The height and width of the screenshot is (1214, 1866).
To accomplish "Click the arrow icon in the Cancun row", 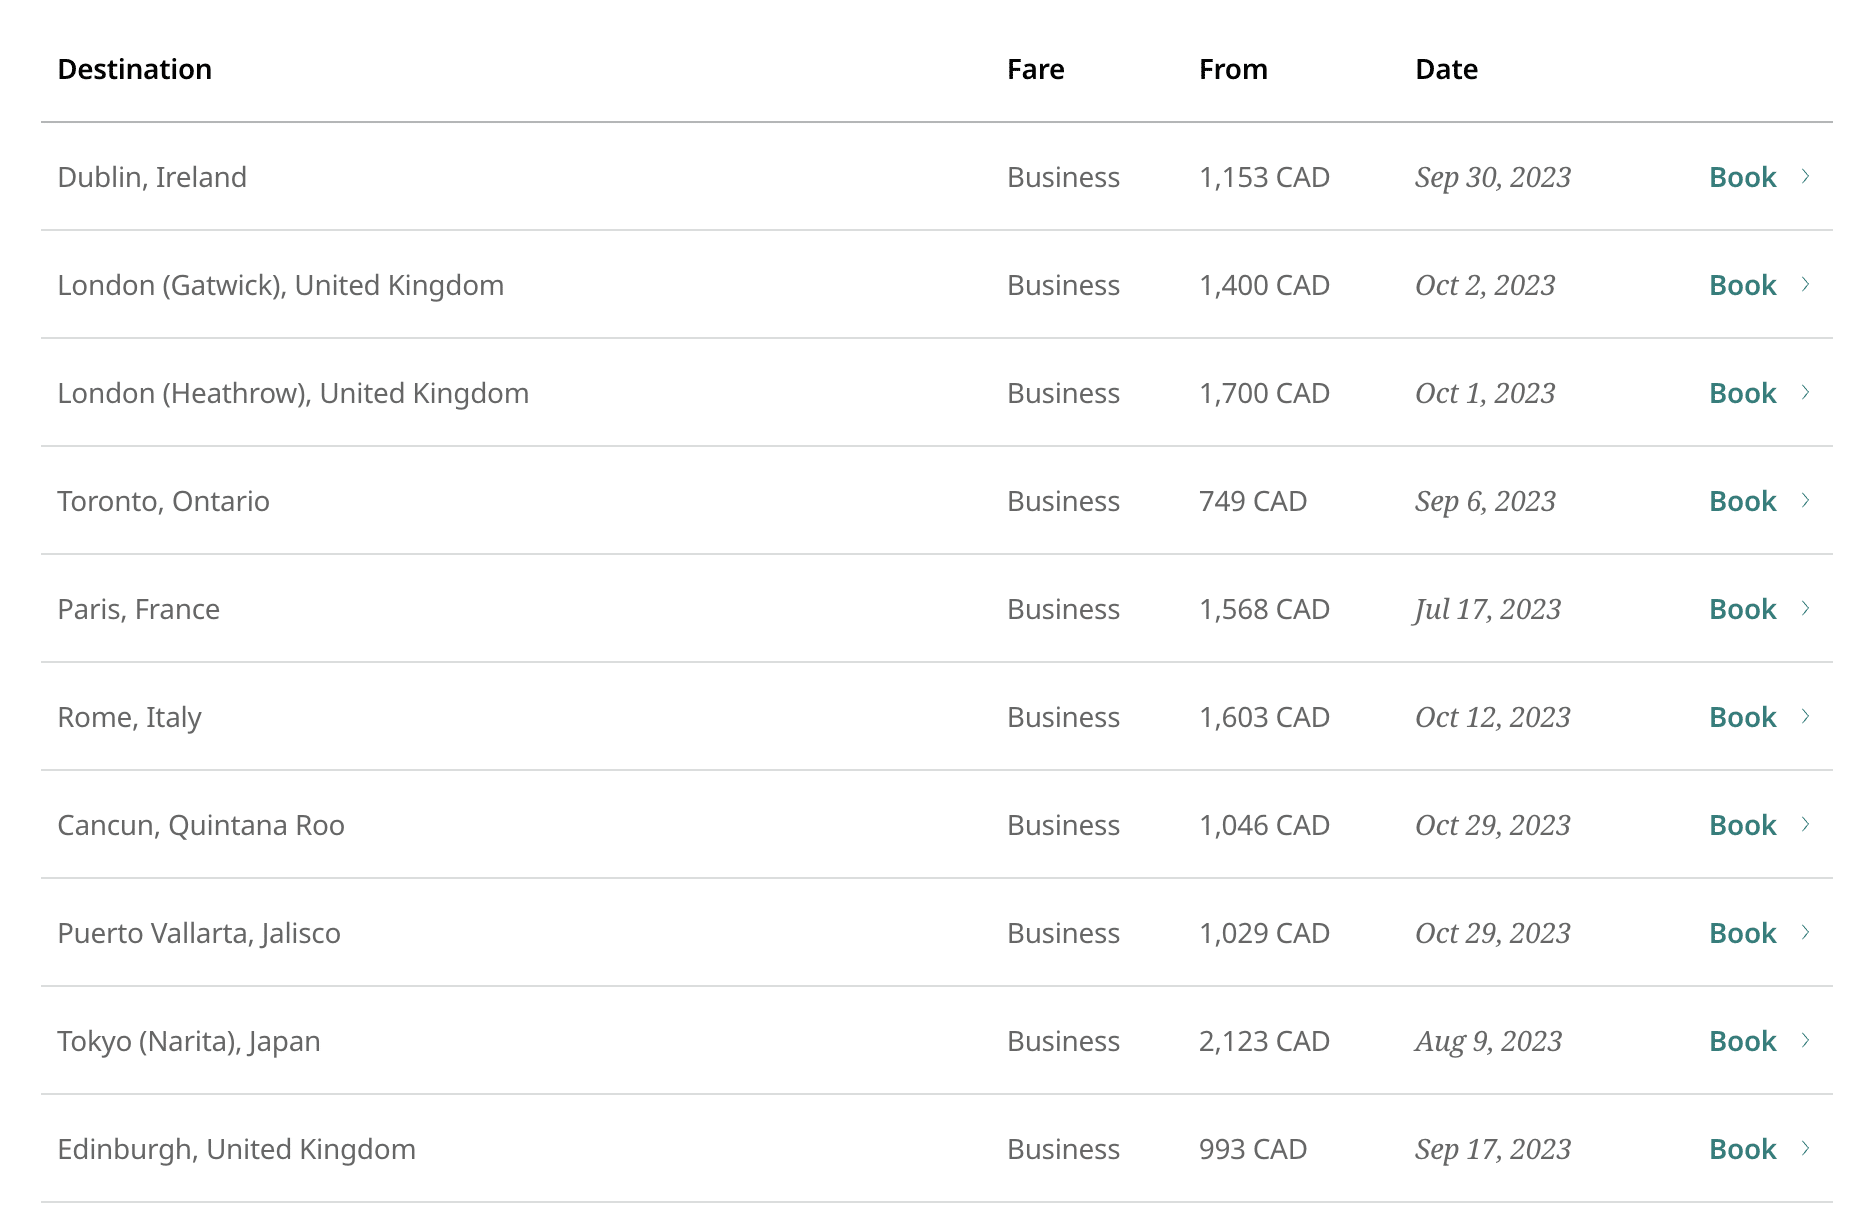I will [x=1805, y=825].
